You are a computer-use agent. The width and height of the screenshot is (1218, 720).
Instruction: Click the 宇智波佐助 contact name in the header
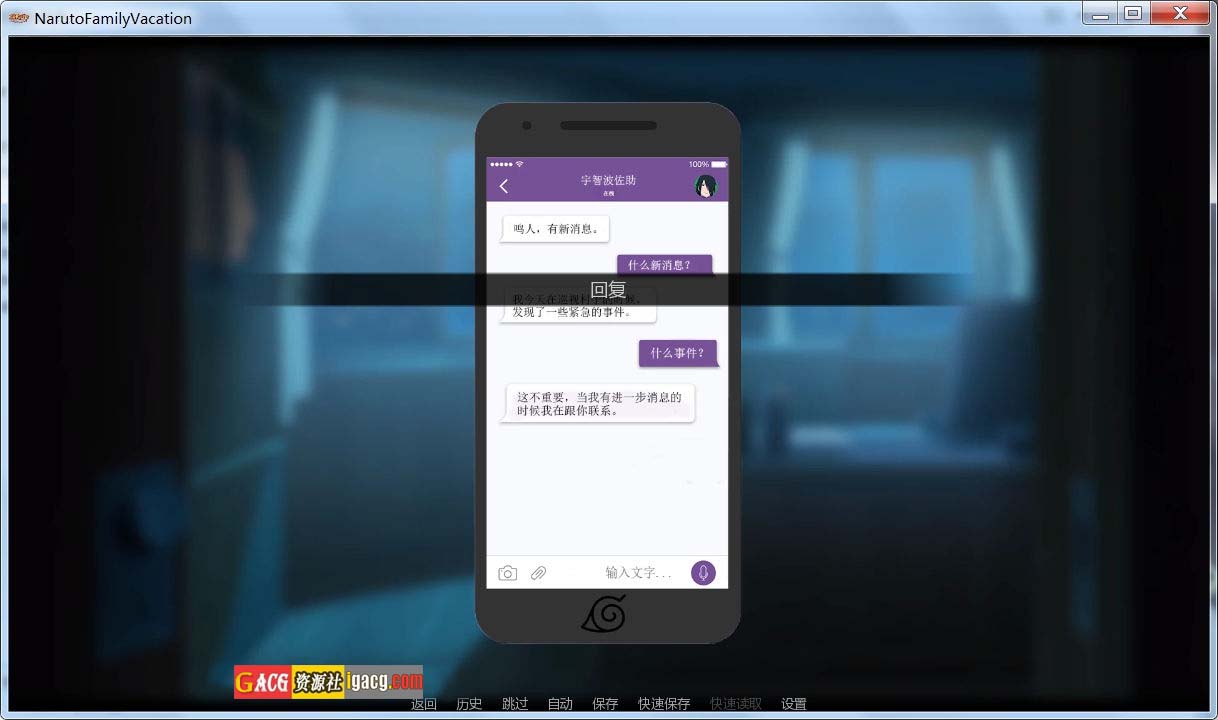[x=608, y=181]
